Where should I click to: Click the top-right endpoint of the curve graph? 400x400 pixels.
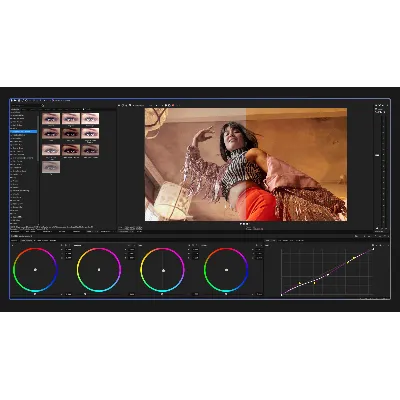373,249
